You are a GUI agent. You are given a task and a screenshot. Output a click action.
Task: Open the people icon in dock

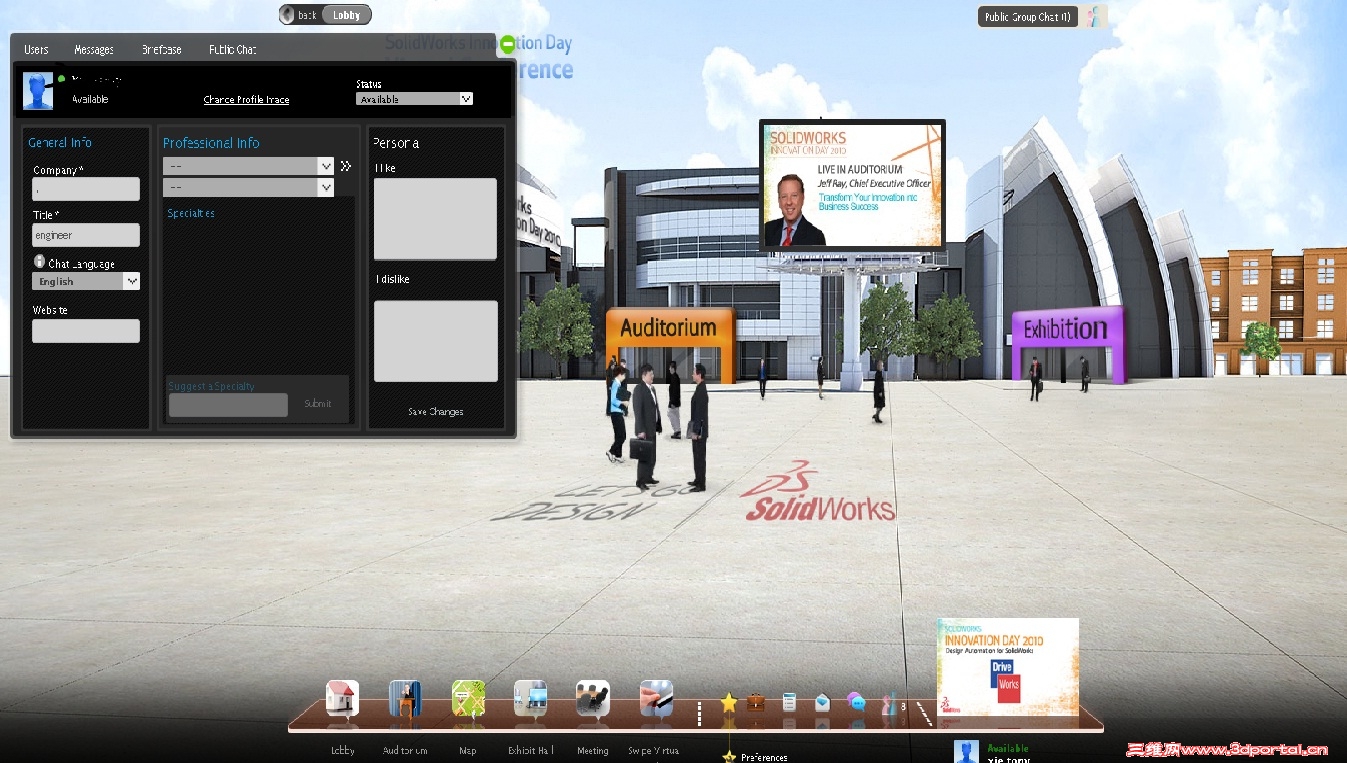(x=888, y=703)
